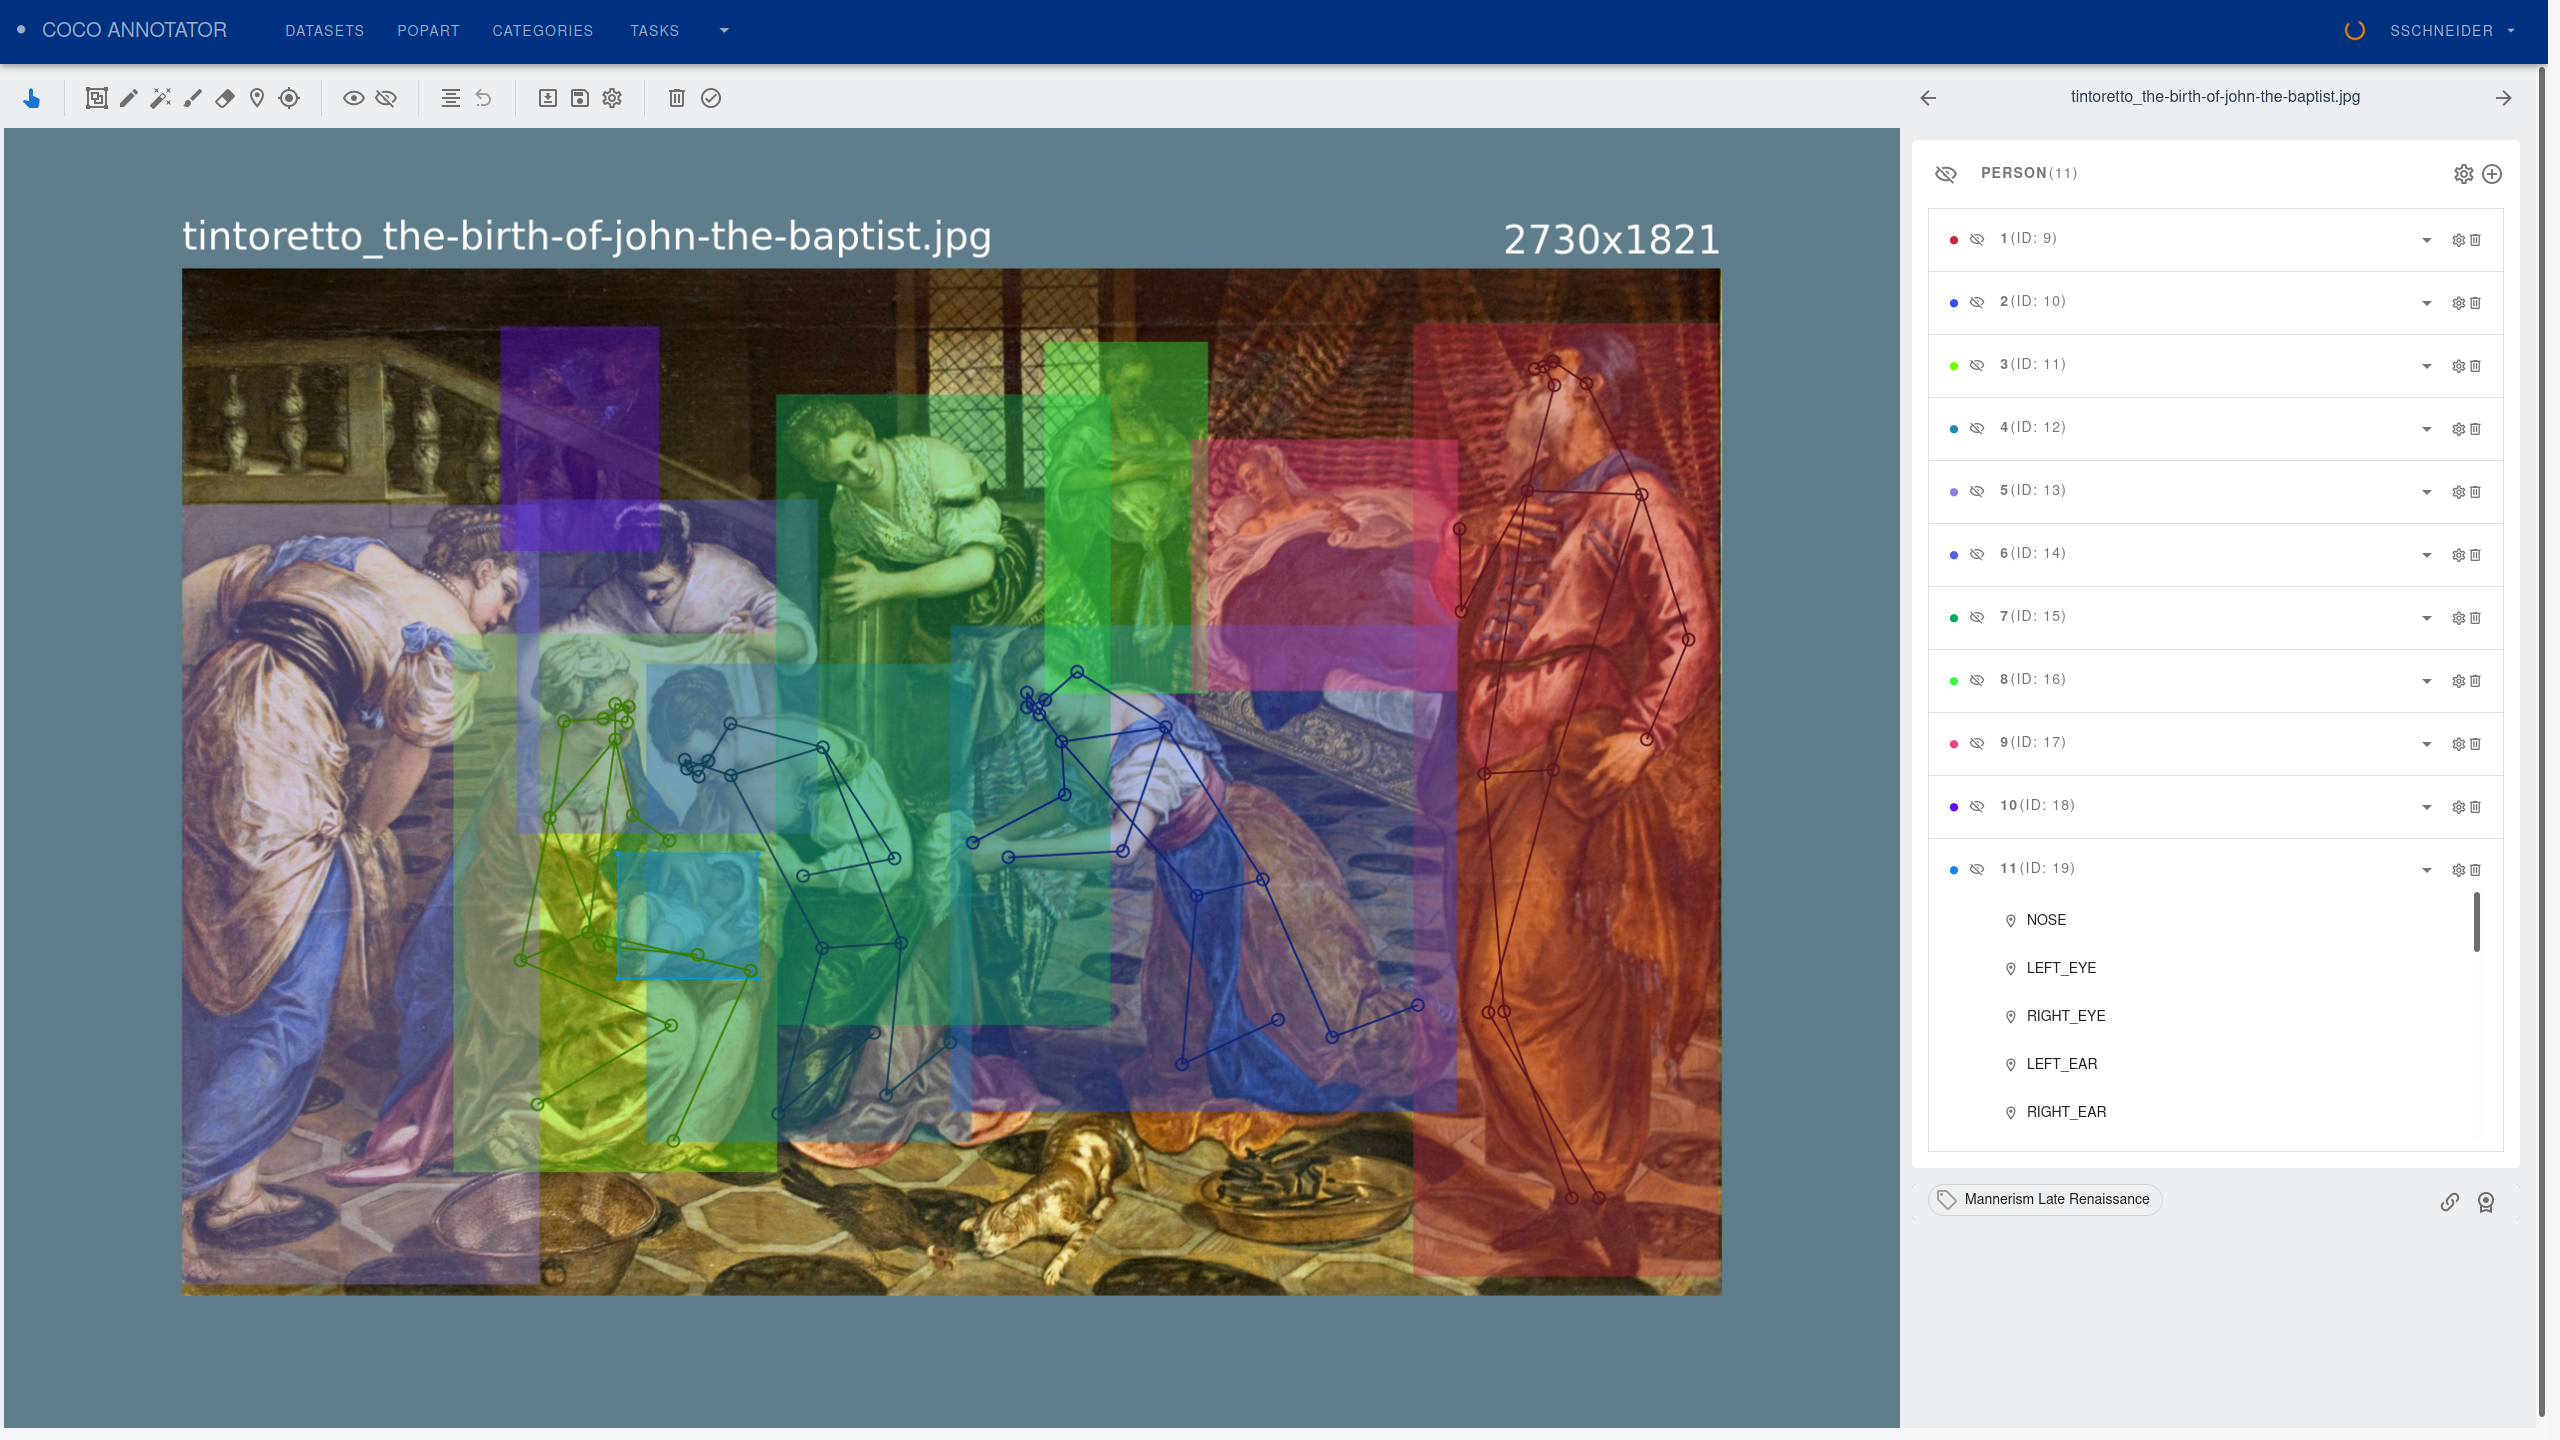2560x1440 pixels.
Task: Select the polygon pencil tool
Action: coord(129,98)
